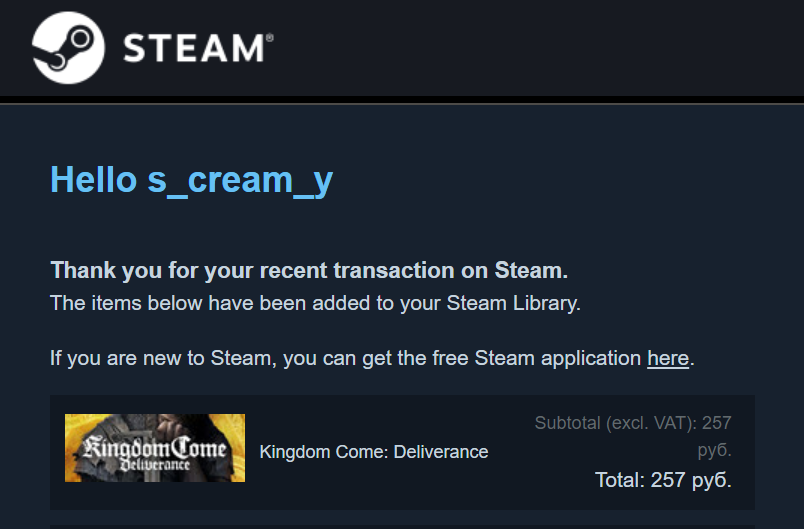Click the "Total: 257 руб." amount
Screen dimensions: 804x529
pyautogui.click(x=663, y=480)
